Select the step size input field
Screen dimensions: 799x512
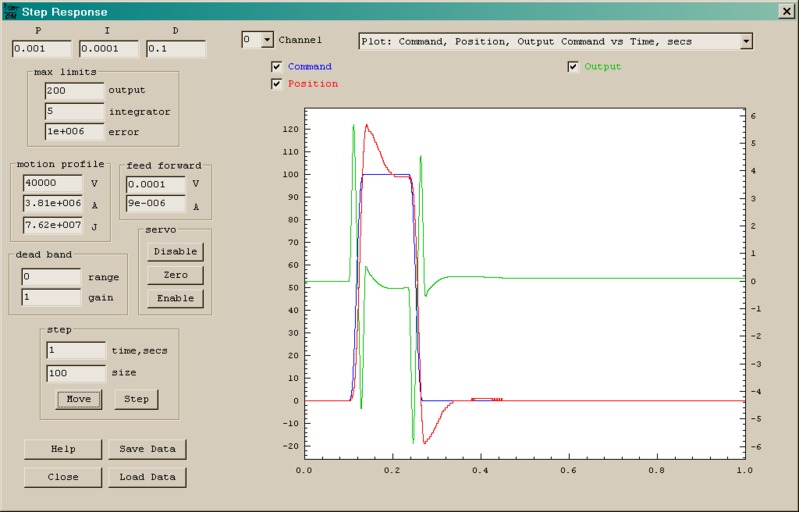pyautogui.click(x=75, y=372)
